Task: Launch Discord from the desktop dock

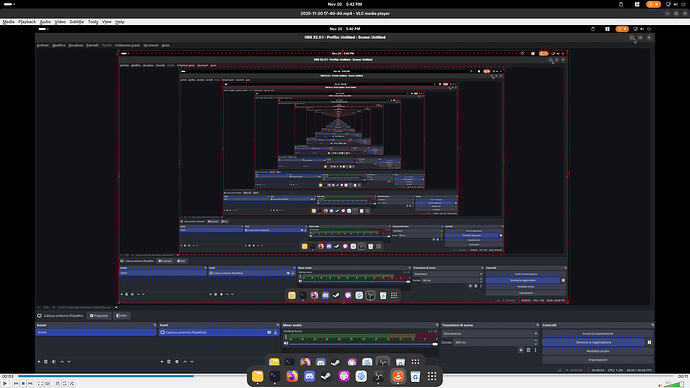Action: (309, 376)
